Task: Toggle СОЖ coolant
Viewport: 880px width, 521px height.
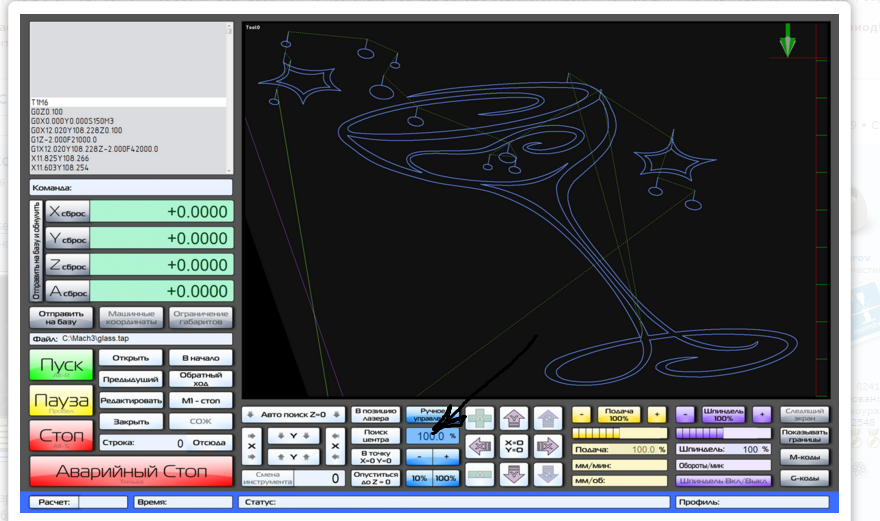Action: pos(200,421)
